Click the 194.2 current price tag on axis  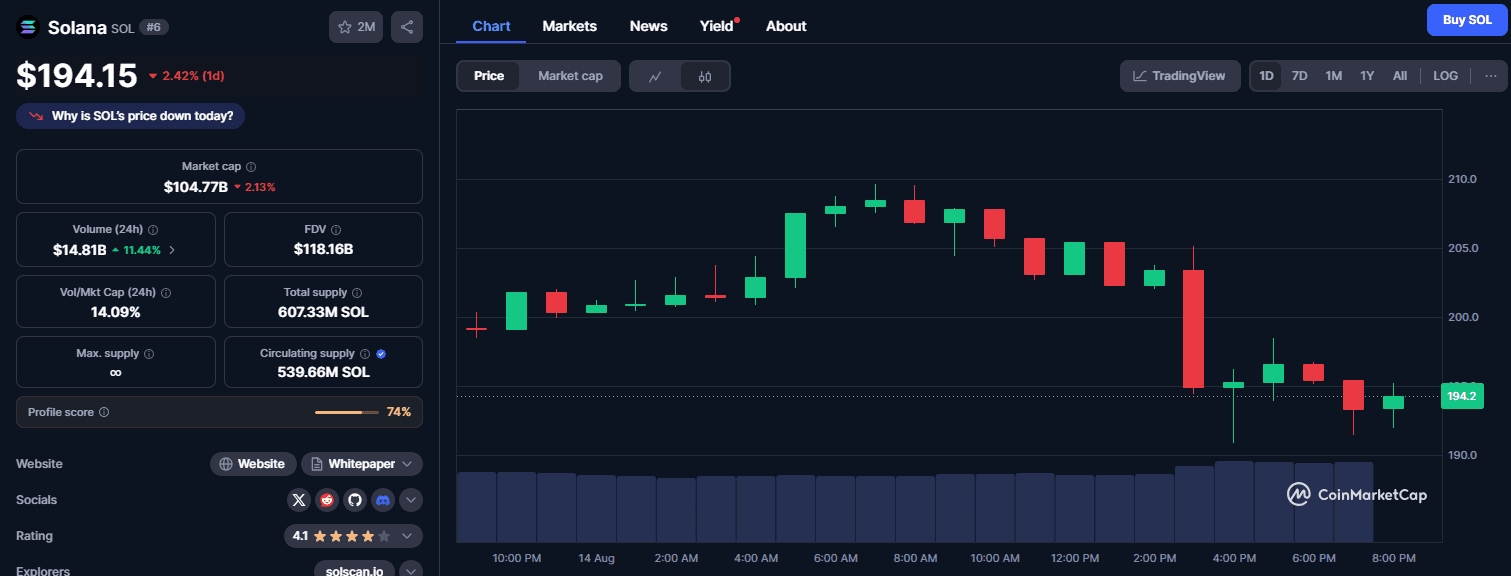click(1462, 396)
